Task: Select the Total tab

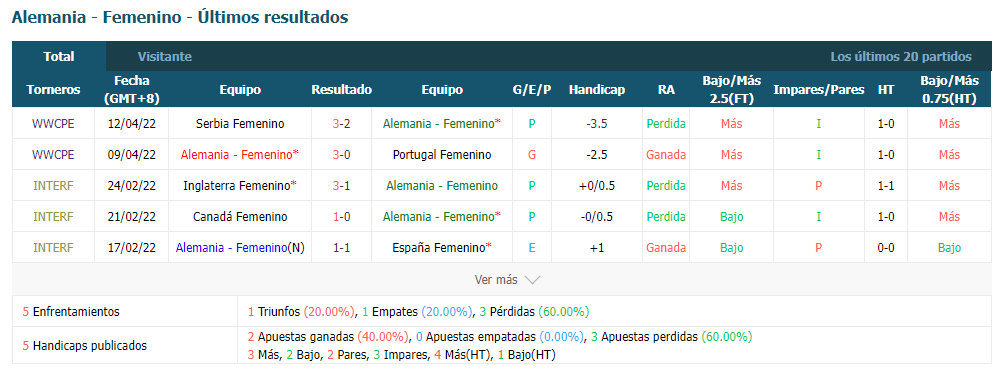Action: [59, 56]
